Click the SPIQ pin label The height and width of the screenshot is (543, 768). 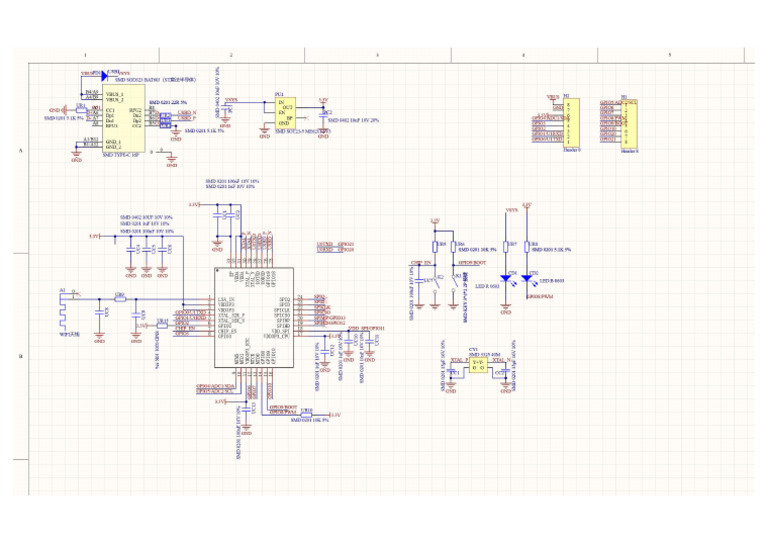click(x=285, y=299)
